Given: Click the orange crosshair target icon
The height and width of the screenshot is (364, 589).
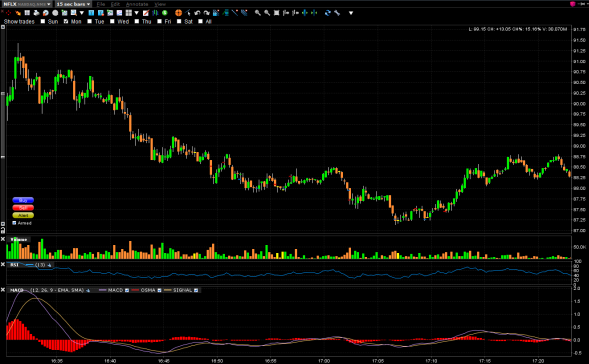Looking at the screenshot, I should pos(178,13).
